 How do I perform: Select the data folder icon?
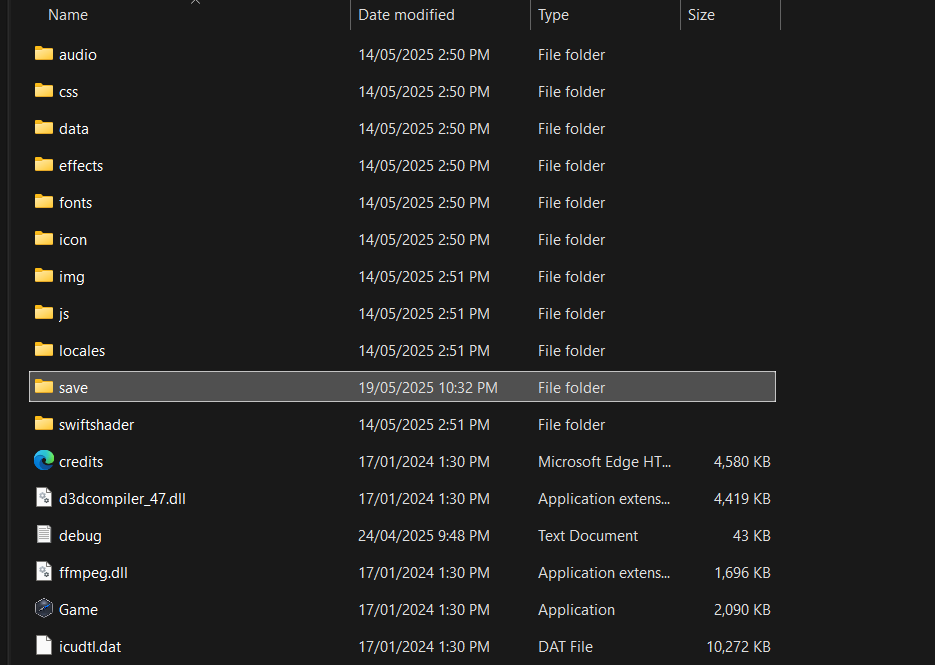pyautogui.click(x=44, y=128)
